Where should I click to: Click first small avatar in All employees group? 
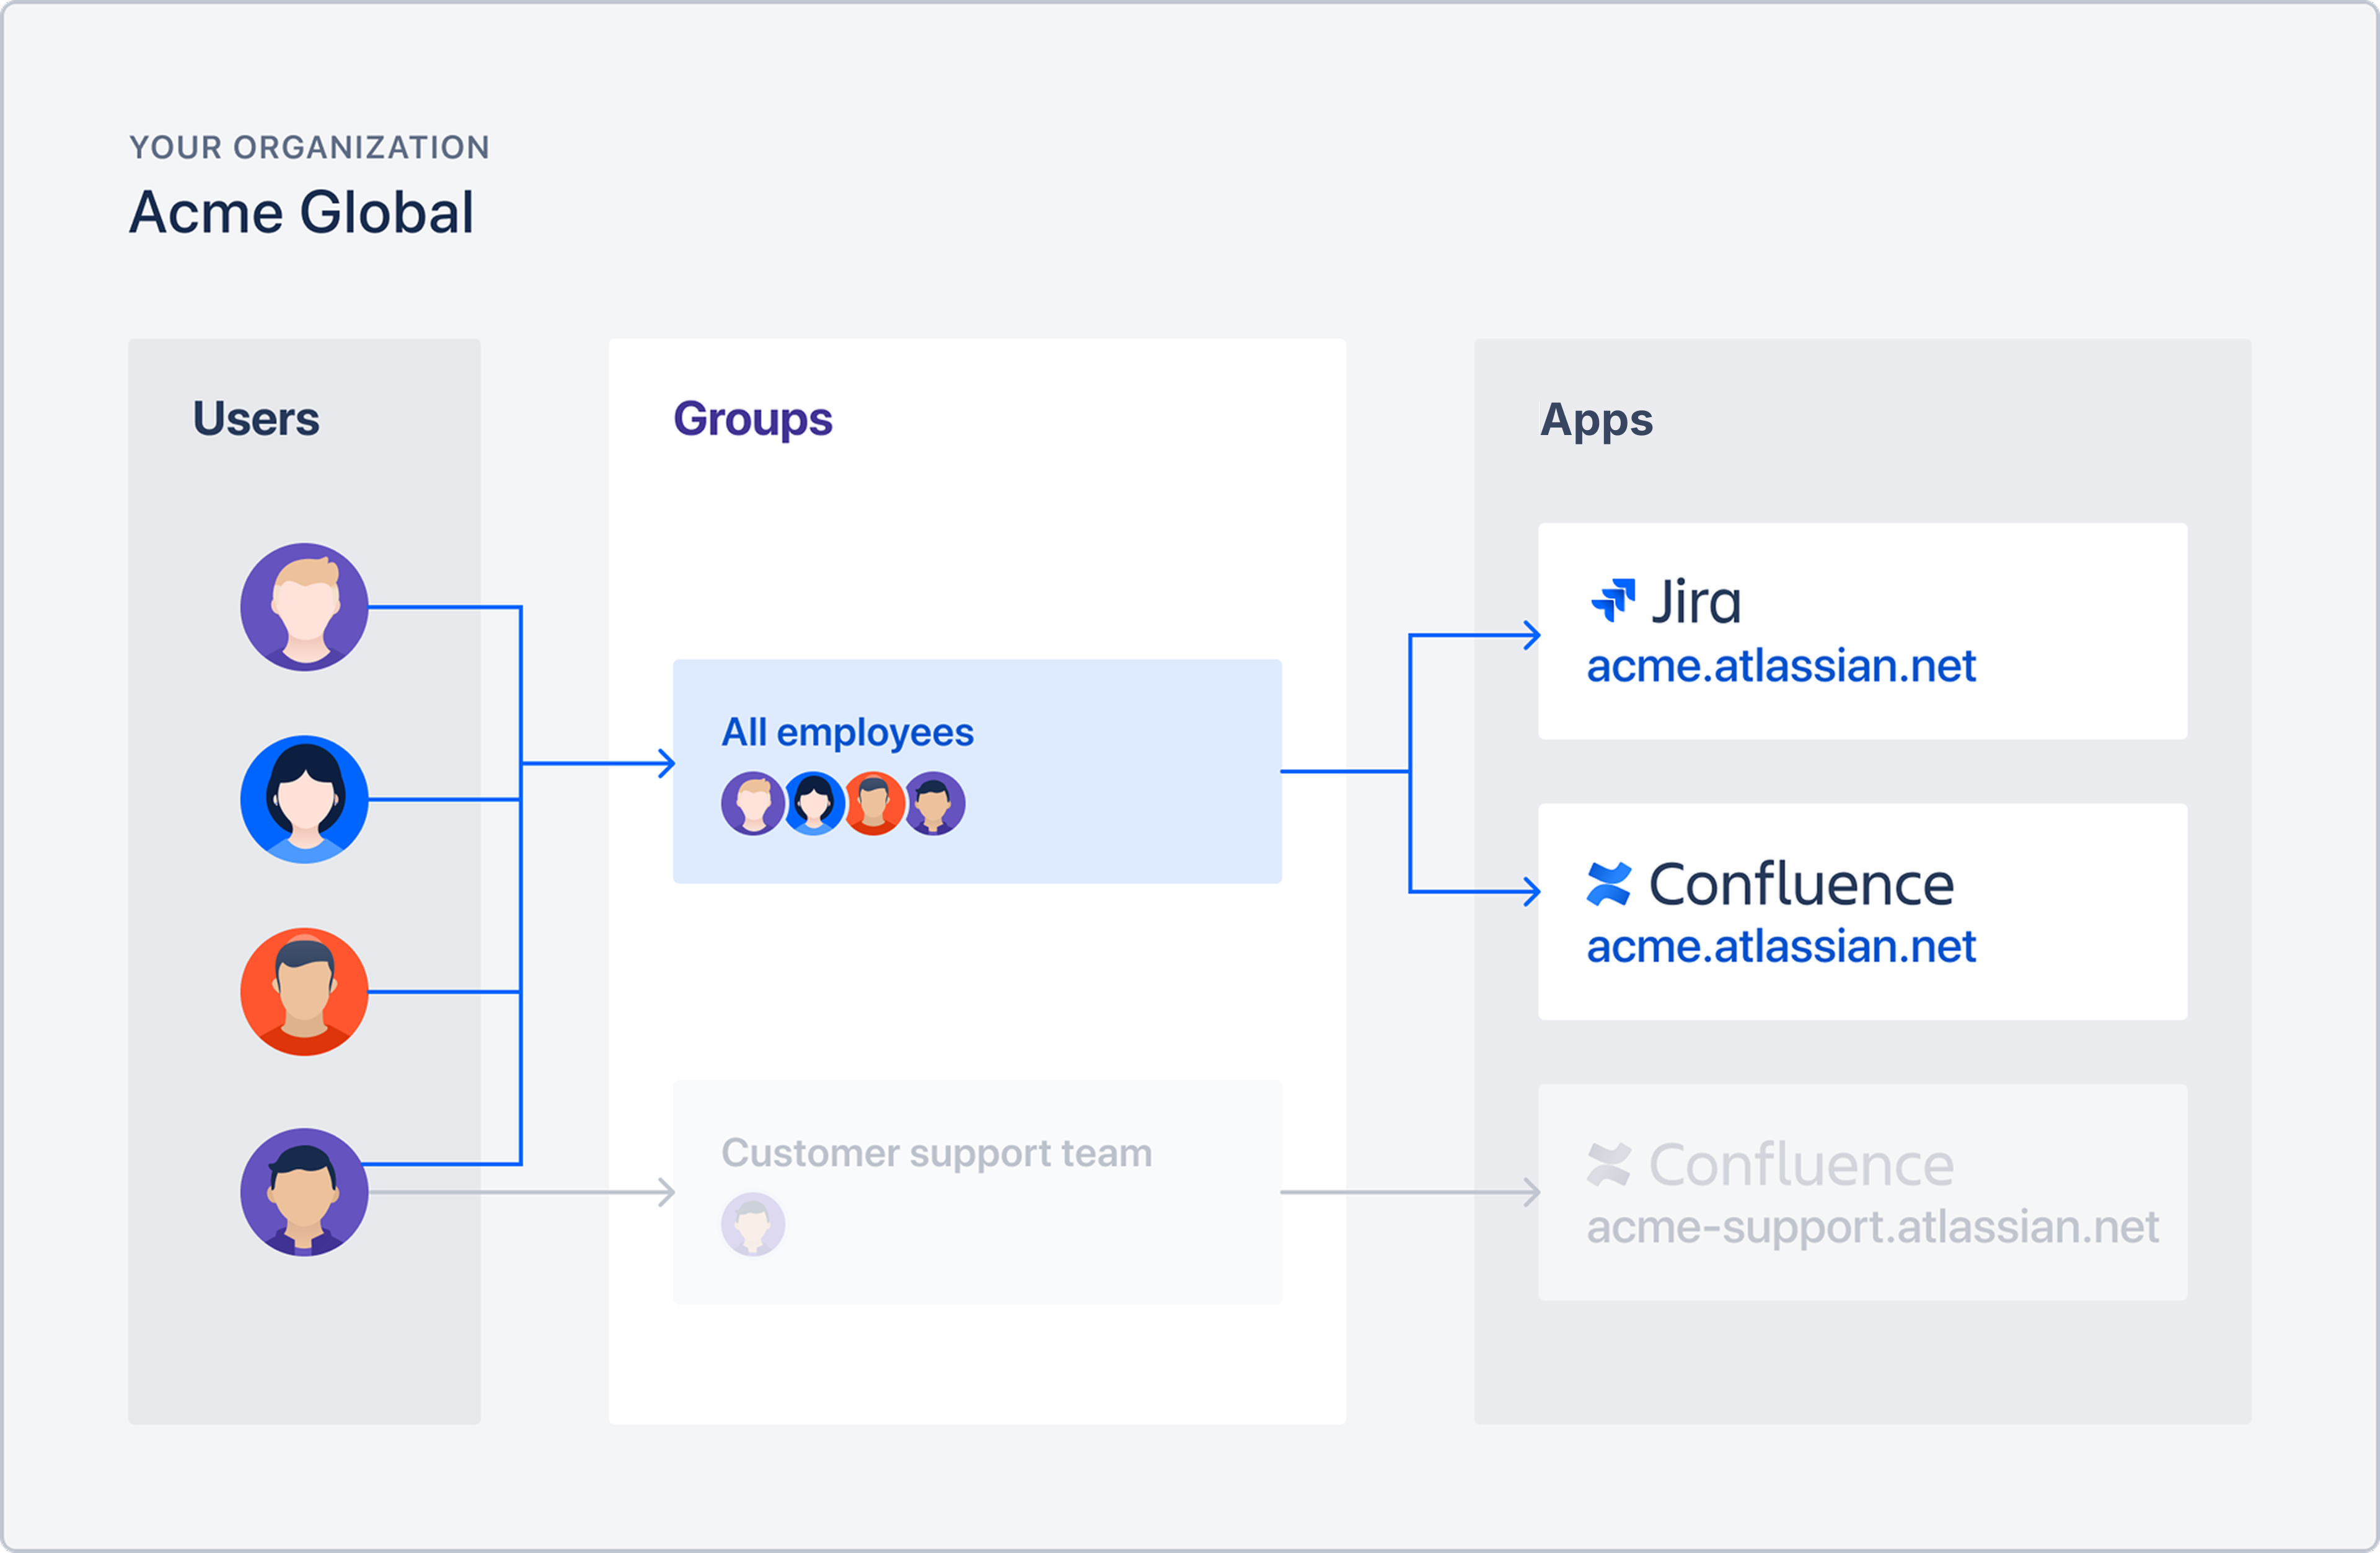tap(753, 803)
